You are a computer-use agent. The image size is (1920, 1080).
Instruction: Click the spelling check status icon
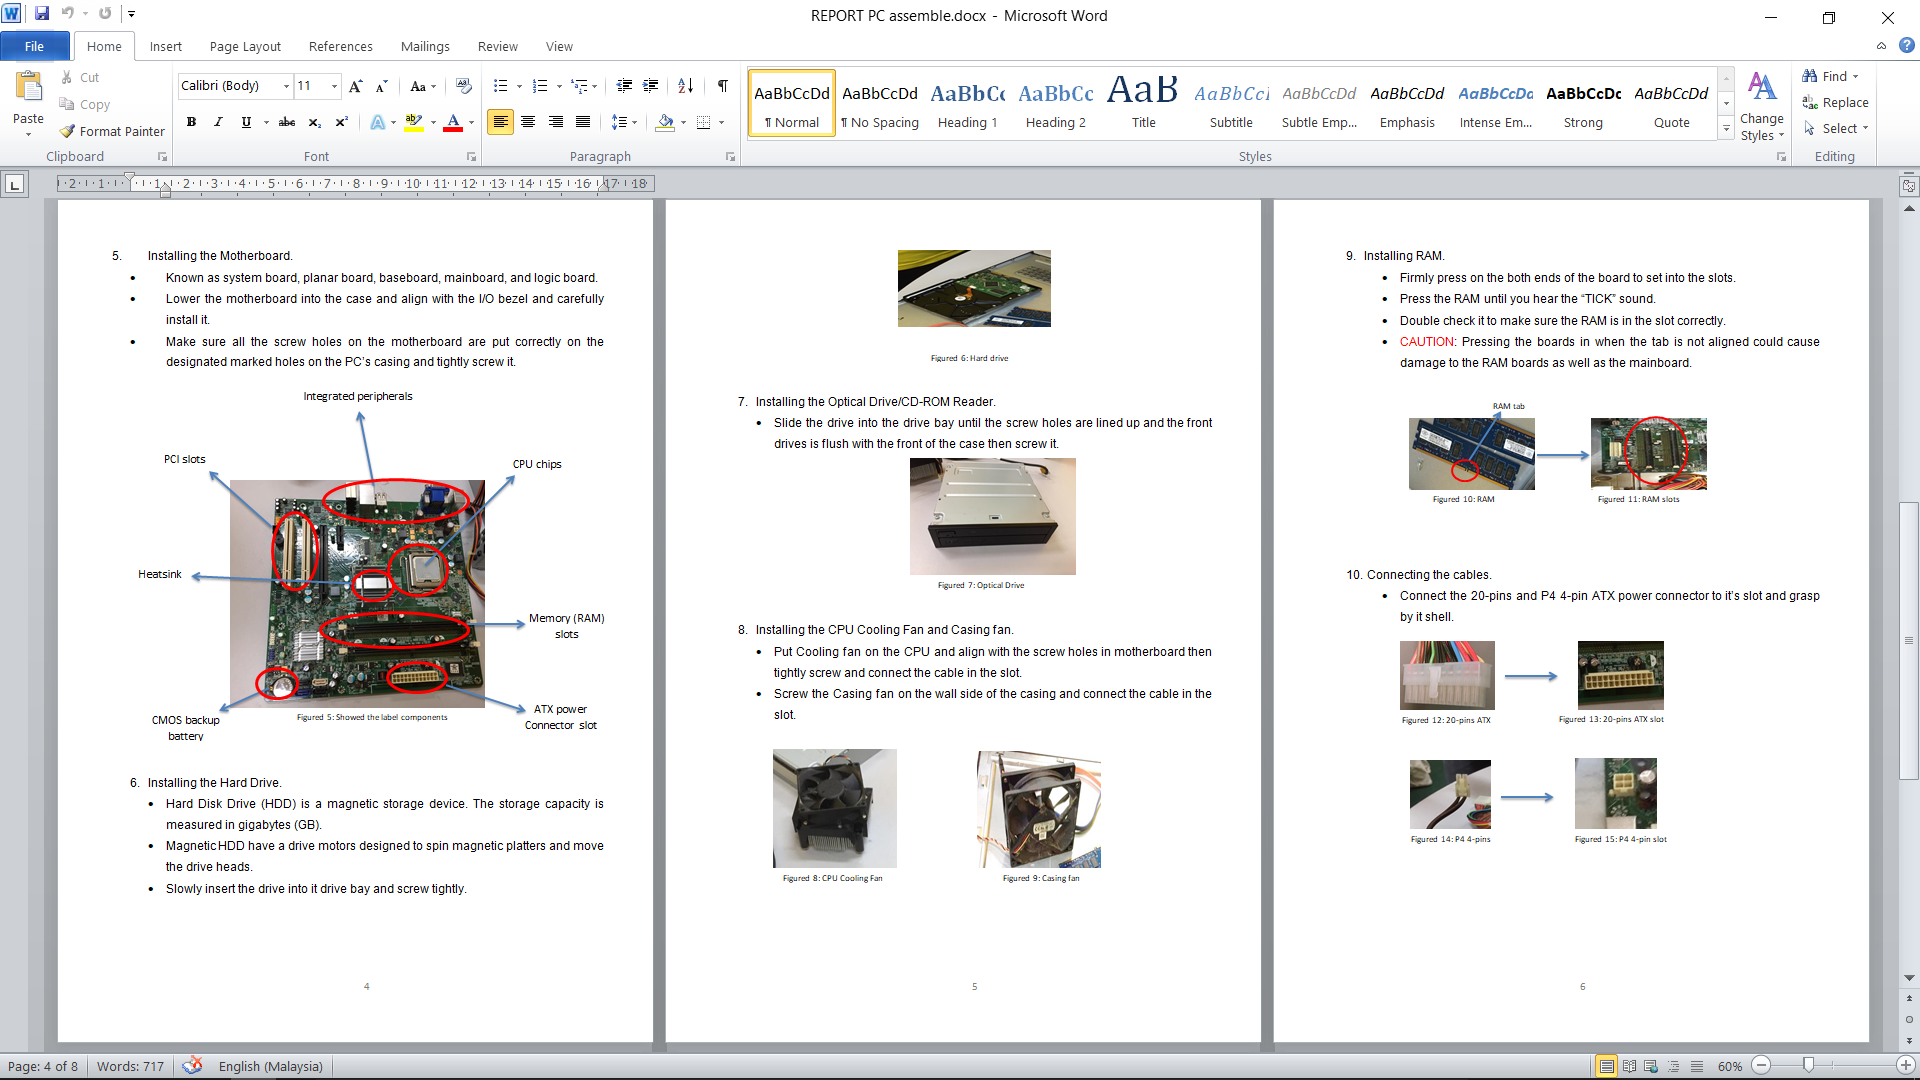[193, 1066]
